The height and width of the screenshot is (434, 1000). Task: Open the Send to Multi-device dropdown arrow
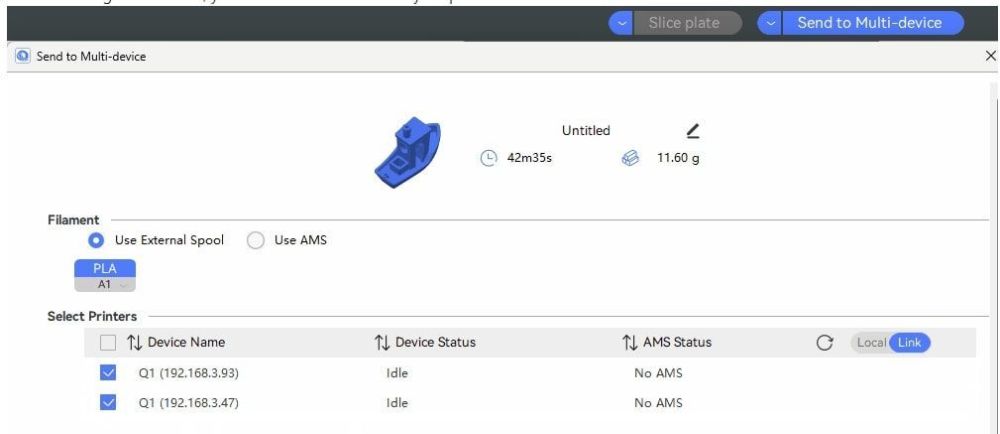770,24
